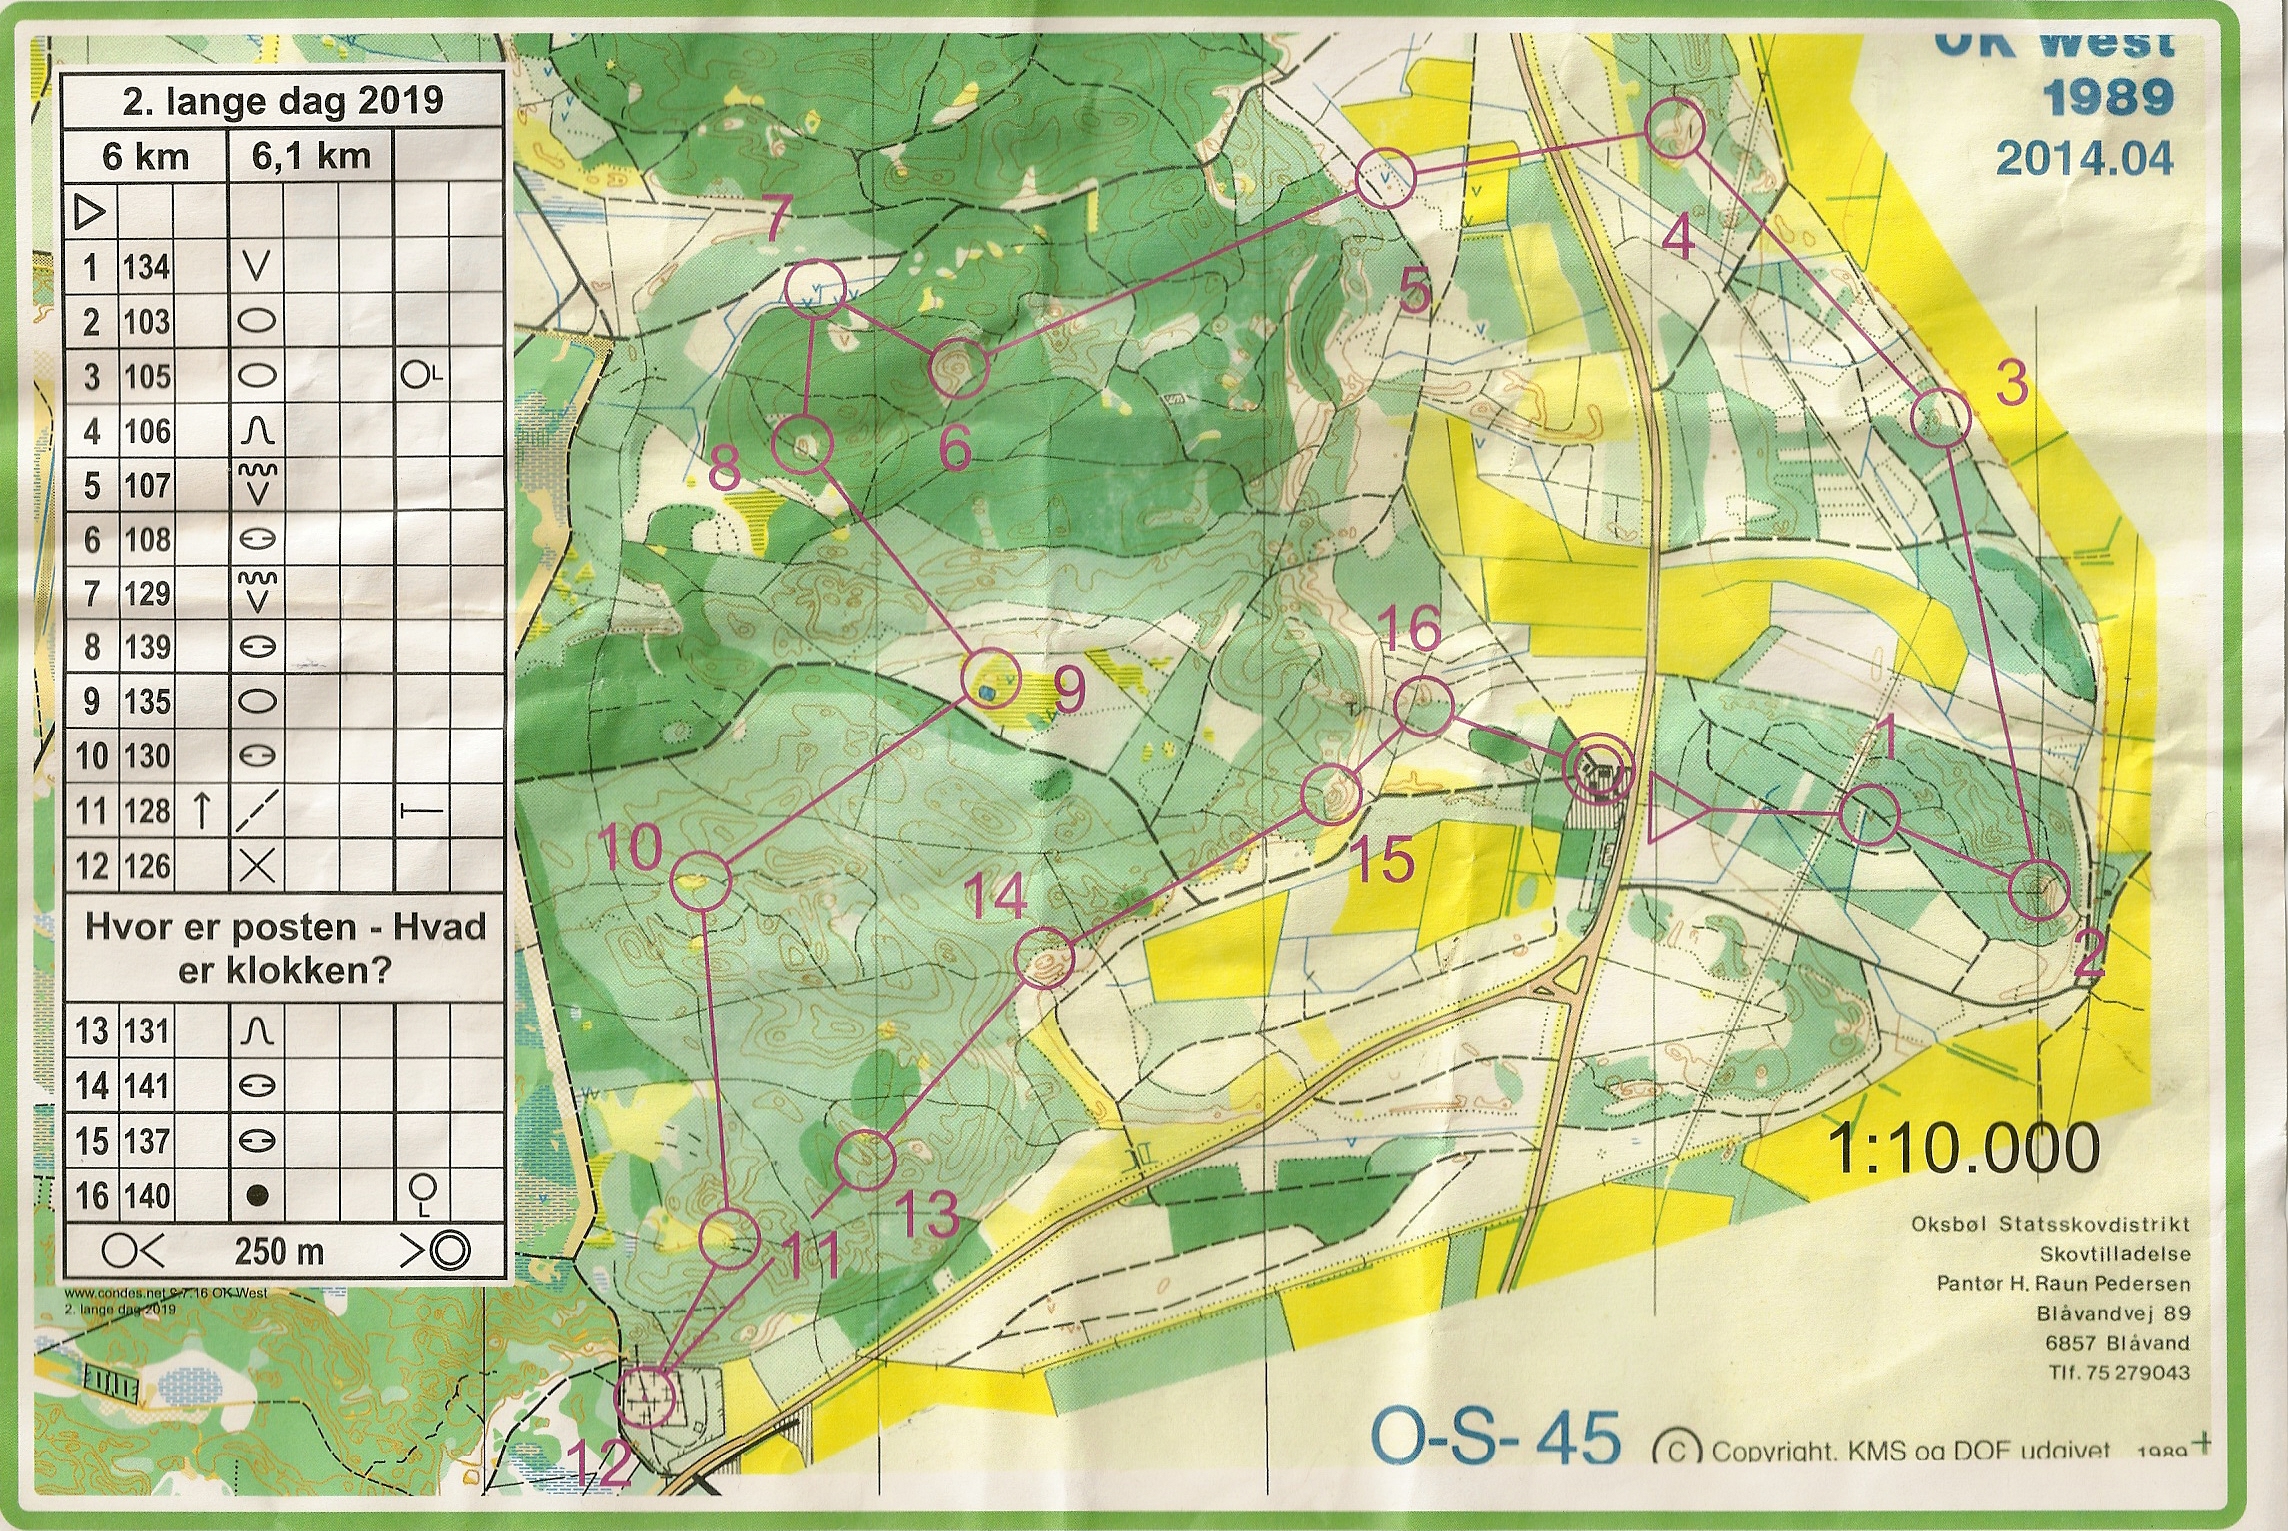
Task: Click control code '129' in the table
Action: 147,594
